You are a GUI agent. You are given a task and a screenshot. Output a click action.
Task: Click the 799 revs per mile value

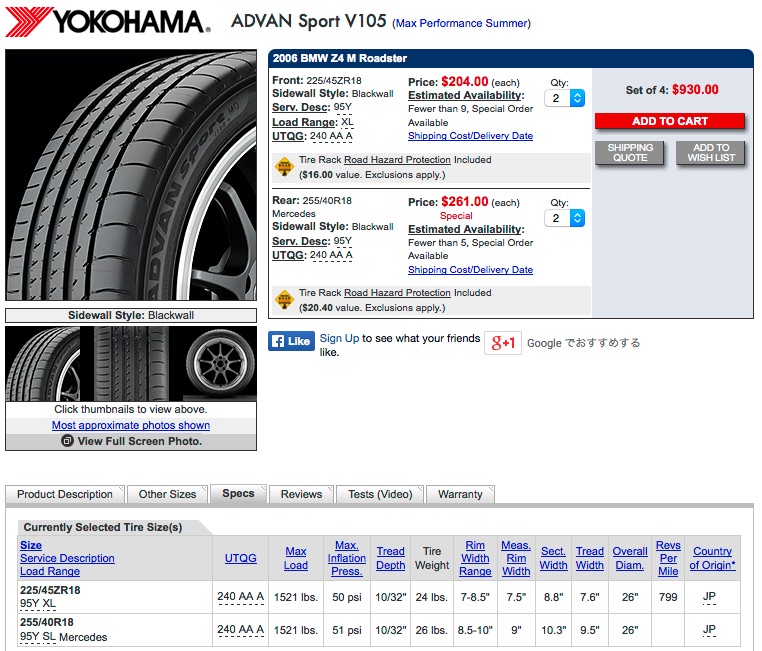click(668, 597)
